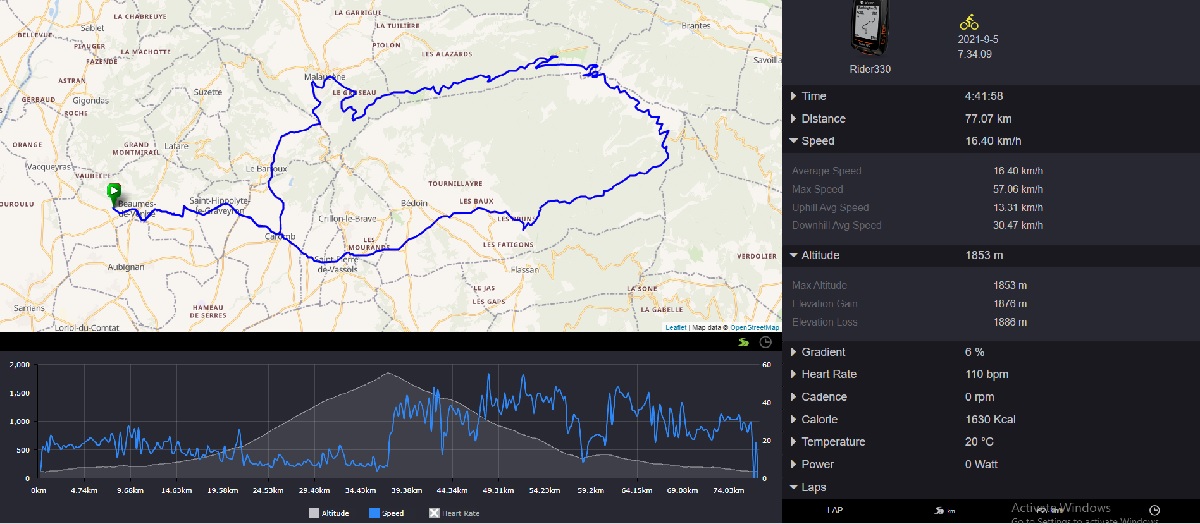Switch chart x-axis to time clock icon

tap(765, 342)
